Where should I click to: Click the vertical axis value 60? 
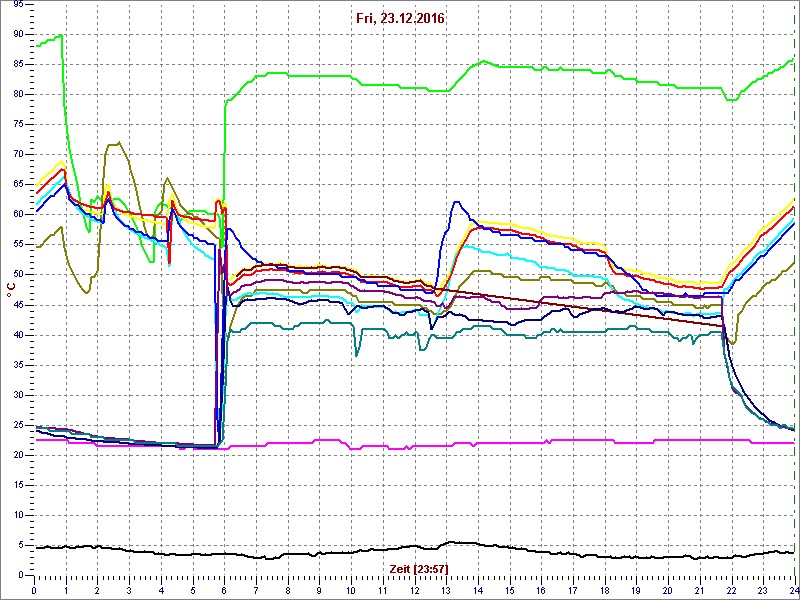pos(18,215)
